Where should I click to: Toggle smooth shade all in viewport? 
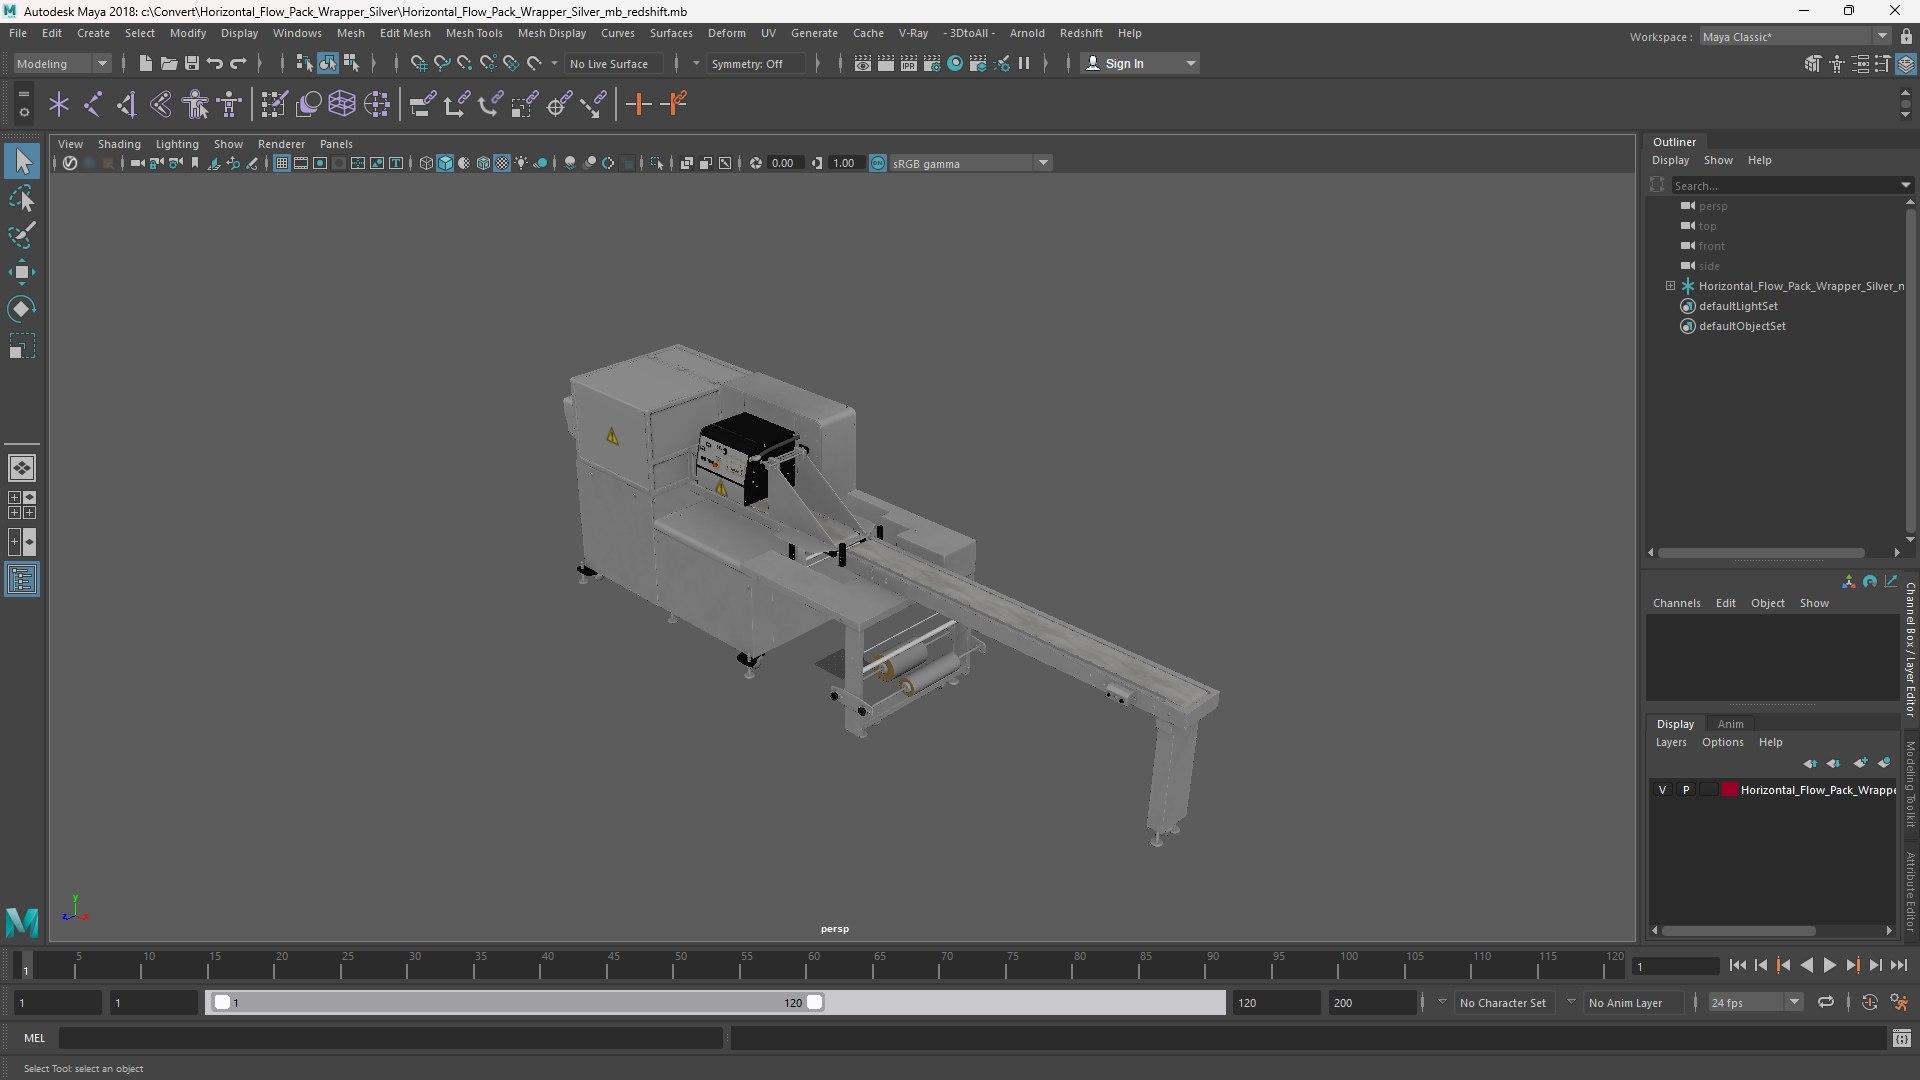click(x=445, y=163)
